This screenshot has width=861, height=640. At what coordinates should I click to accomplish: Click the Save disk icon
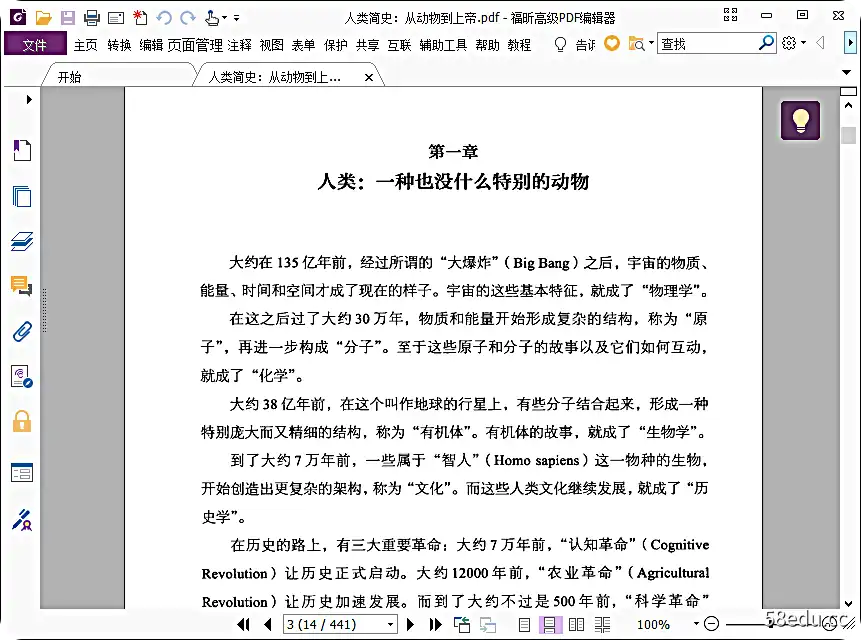[68, 18]
